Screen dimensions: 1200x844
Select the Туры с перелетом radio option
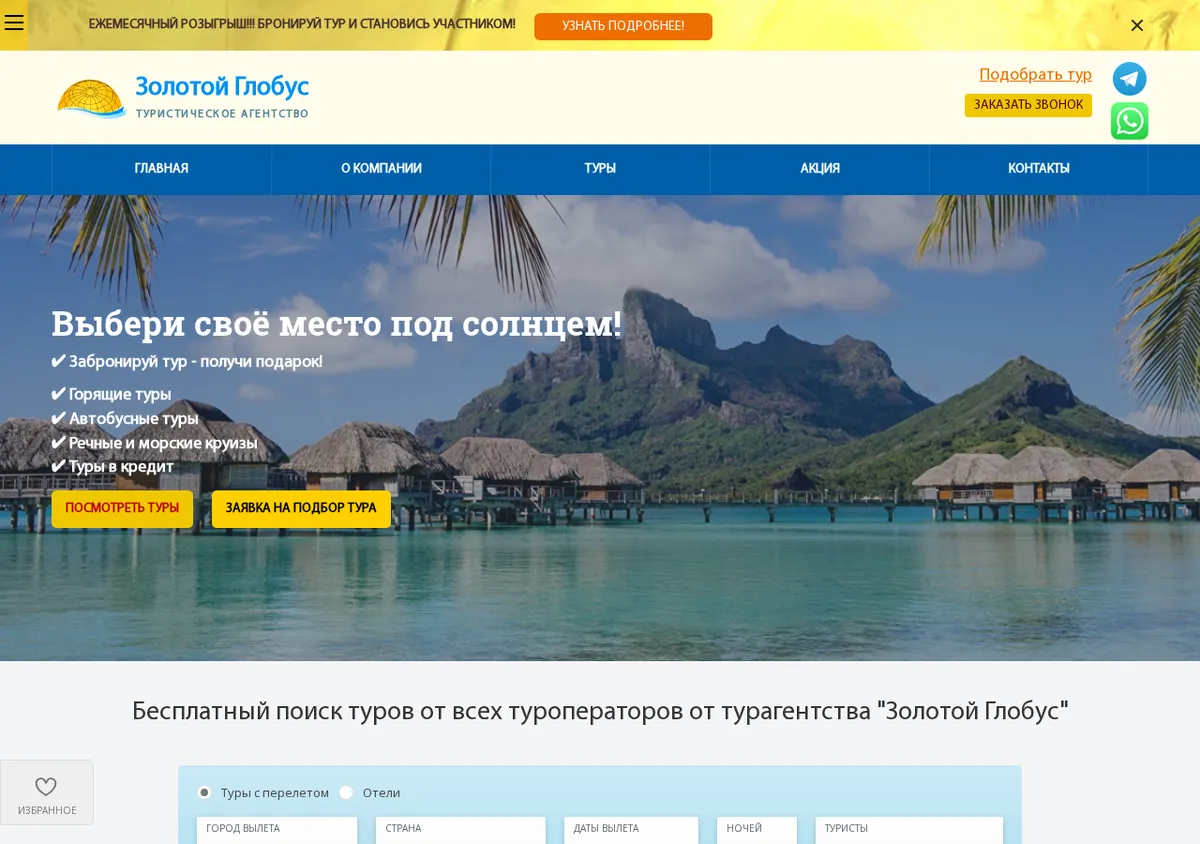(x=205, y=792)
